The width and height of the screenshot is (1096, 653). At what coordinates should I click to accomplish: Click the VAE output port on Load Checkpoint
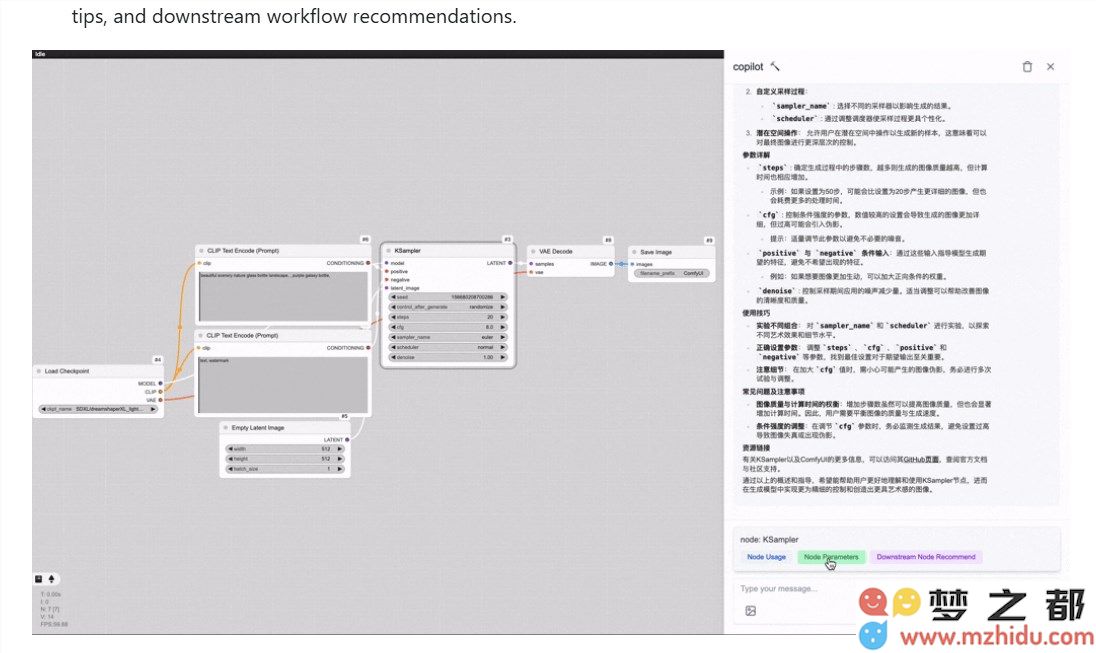click(x=160, y=400)
